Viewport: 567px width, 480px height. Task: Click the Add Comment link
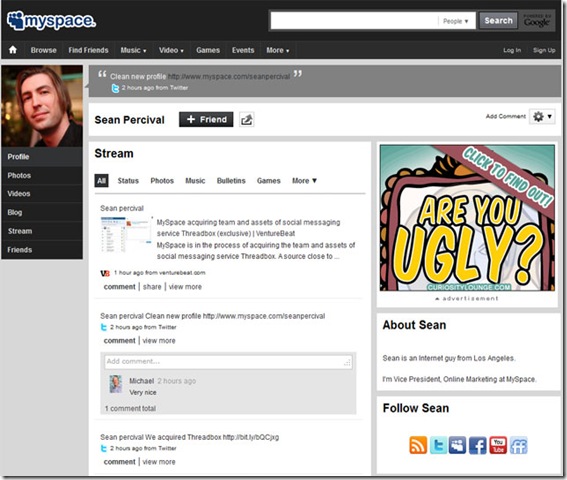point(506,116)
